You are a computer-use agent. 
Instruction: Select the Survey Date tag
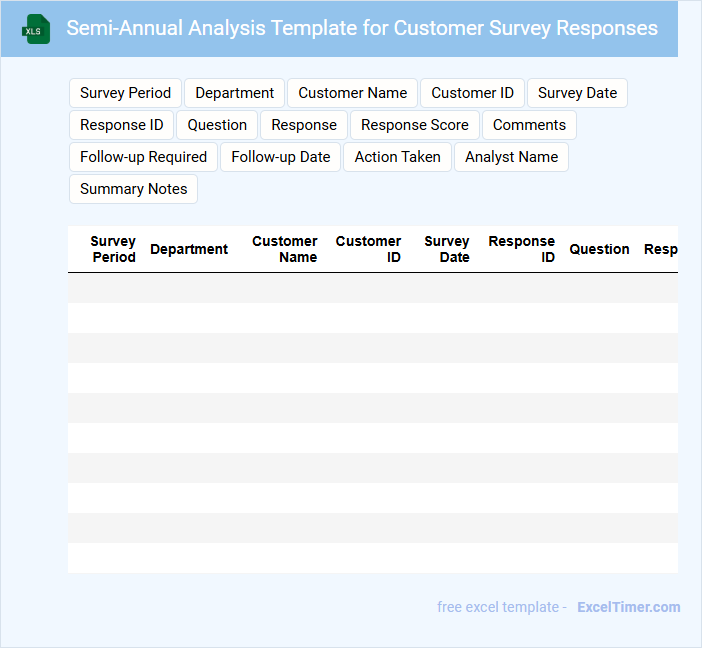pos(577,93)
